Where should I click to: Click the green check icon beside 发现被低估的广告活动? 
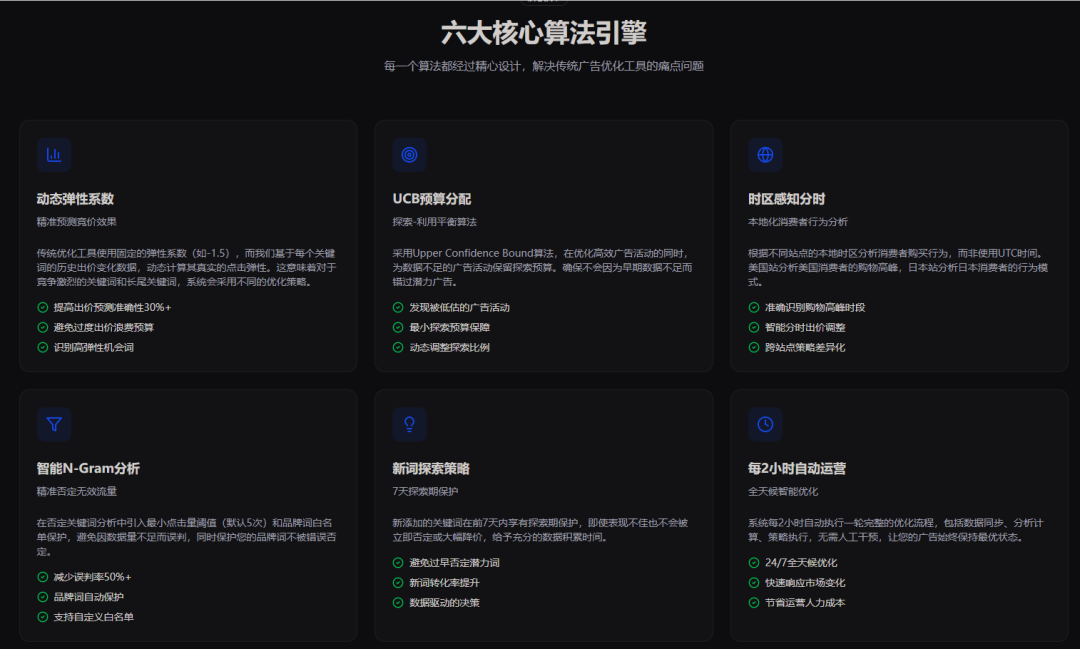[398, 308]
